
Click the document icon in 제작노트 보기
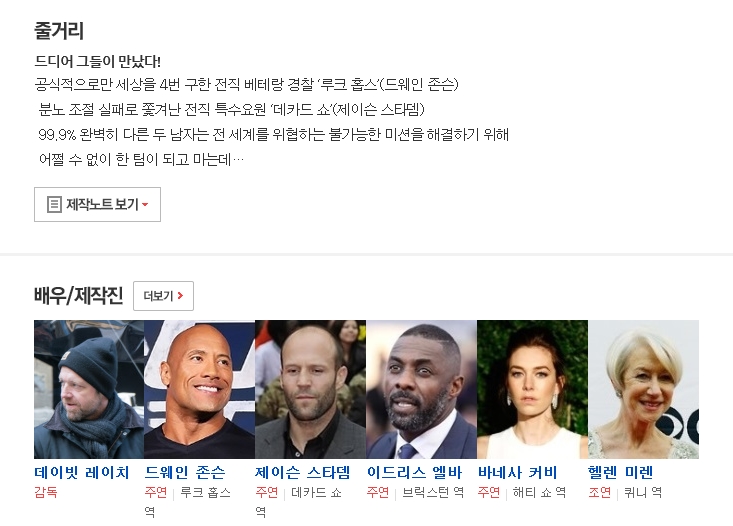(x=54, y=204)
